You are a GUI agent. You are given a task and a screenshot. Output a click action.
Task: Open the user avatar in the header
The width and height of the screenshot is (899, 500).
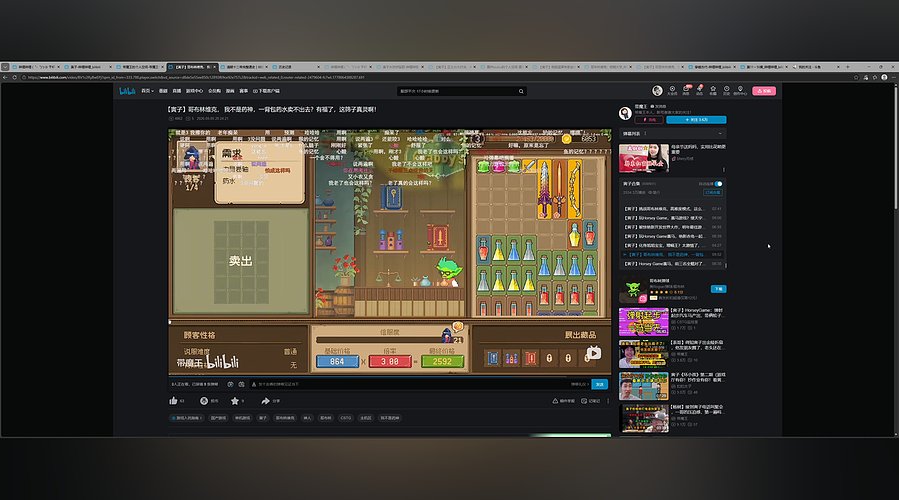coord(657,91)
